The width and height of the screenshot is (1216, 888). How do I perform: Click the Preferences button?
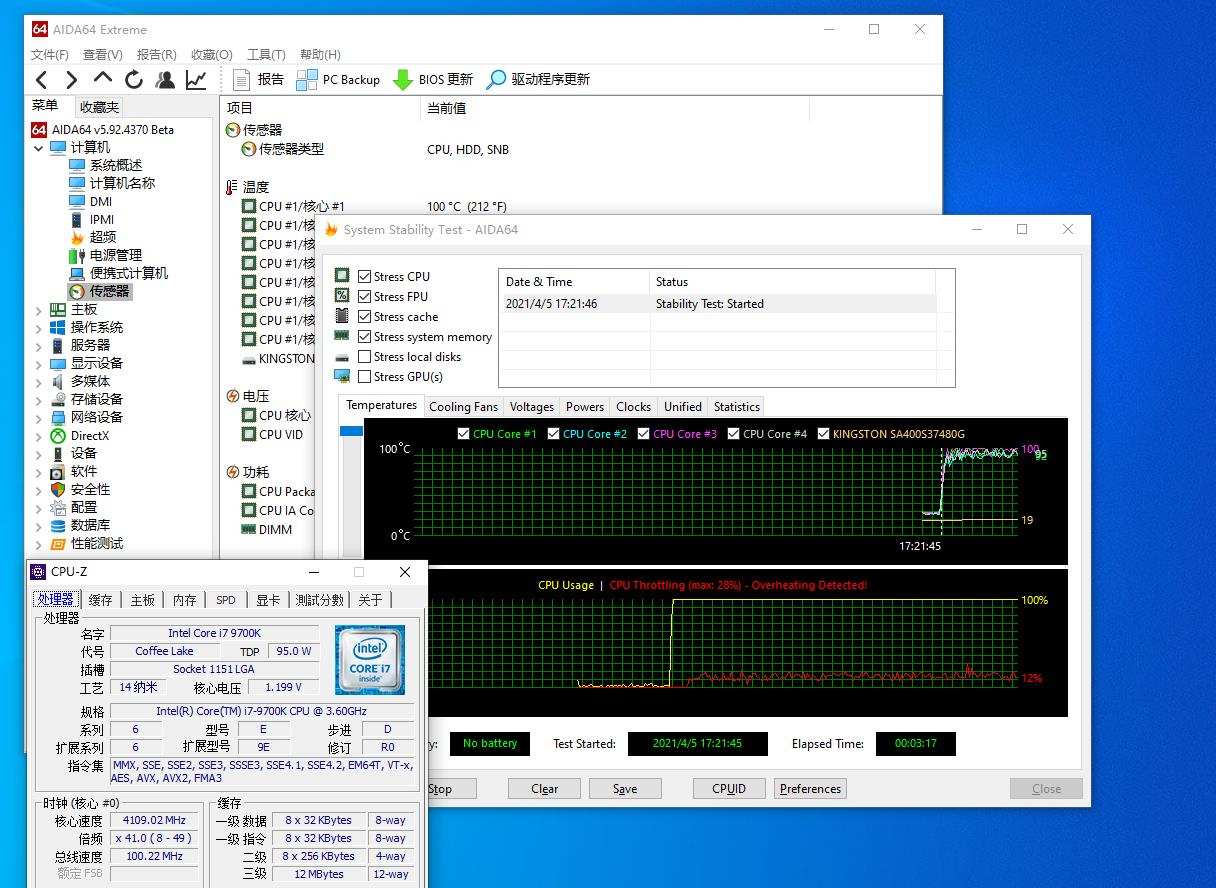click(810, 789)
